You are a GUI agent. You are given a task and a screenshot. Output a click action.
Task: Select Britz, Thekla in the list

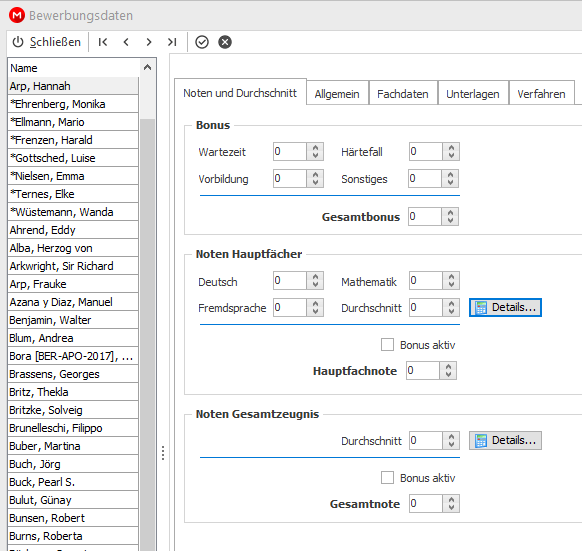(x=73, y=392)
